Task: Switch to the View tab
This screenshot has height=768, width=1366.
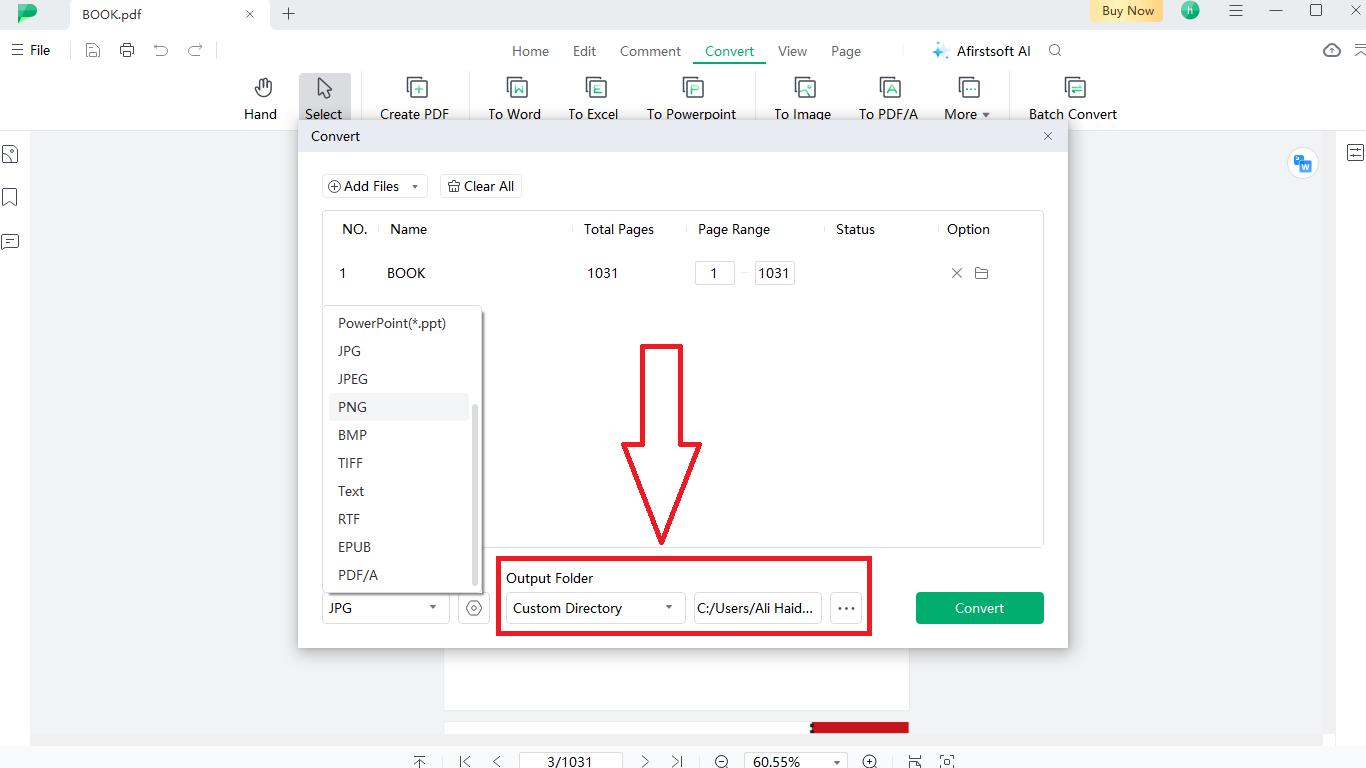Action: coord(792,51)
